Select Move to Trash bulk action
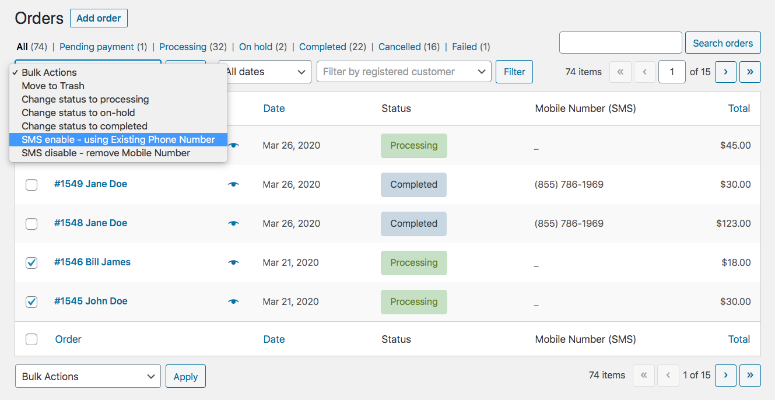Viewport: 775px width, 400px height. pos(118,86)
